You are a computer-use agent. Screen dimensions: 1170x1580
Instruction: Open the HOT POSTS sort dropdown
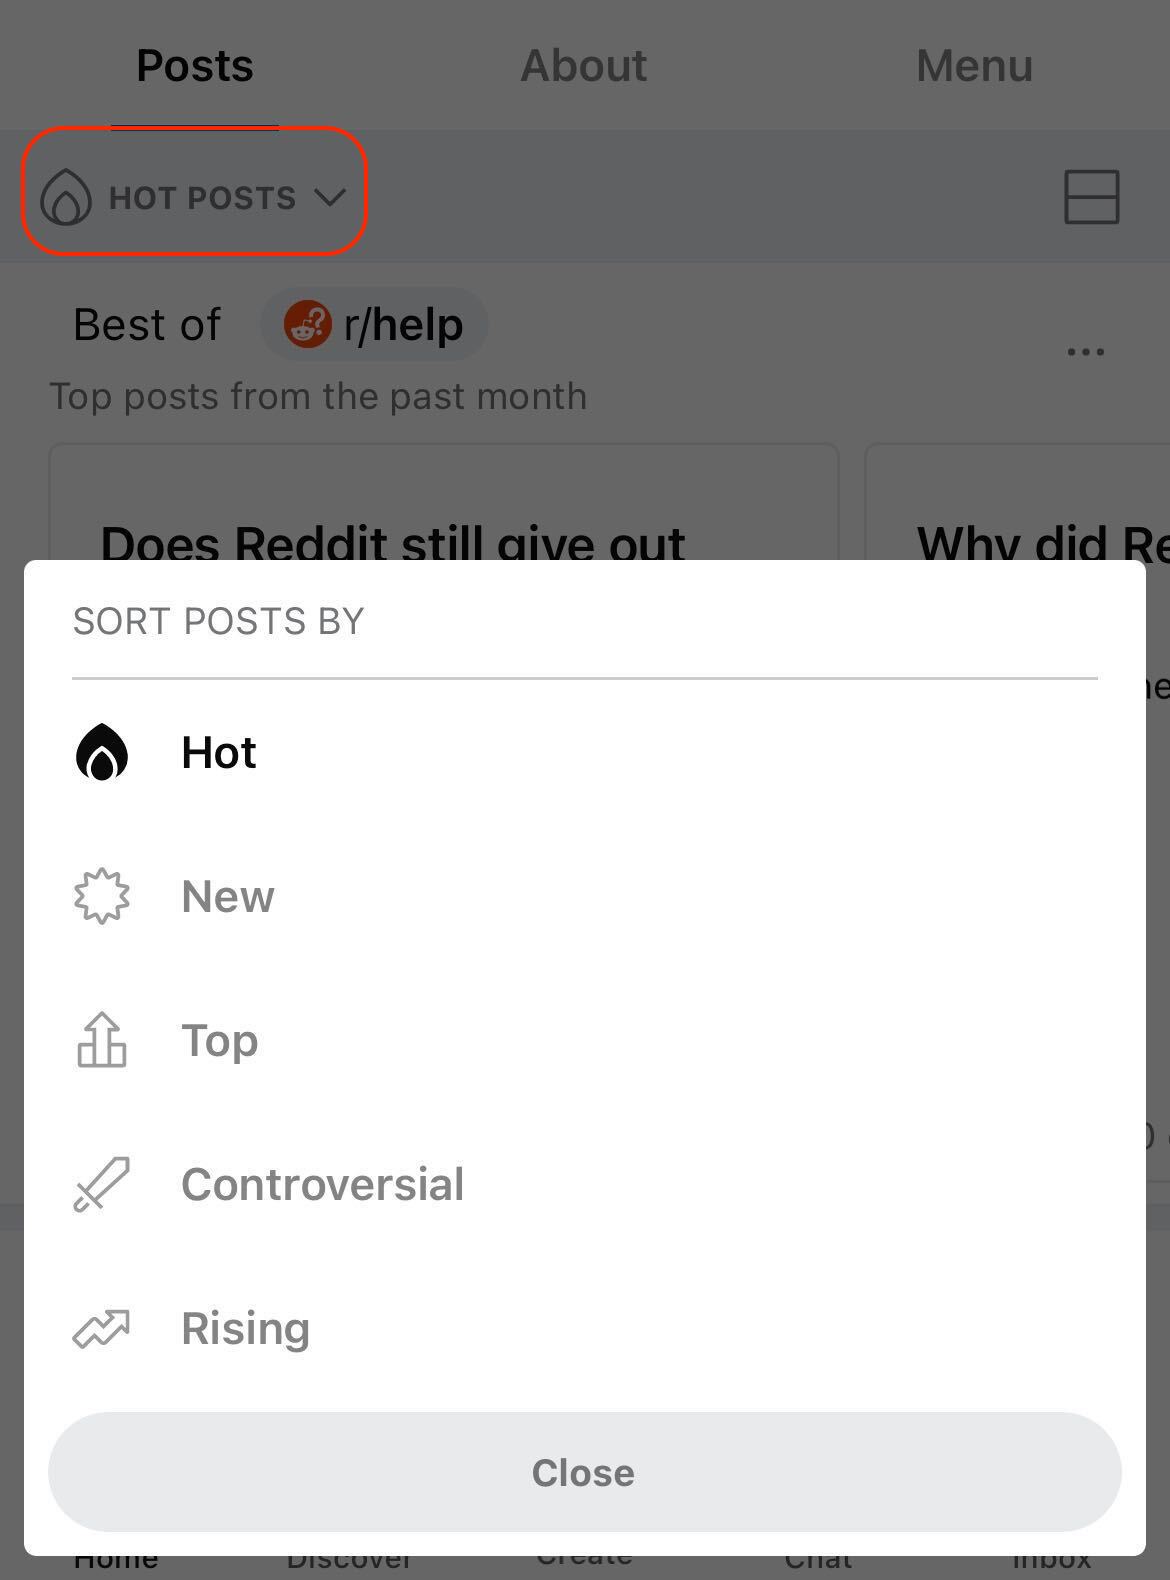tap(194, 197)
